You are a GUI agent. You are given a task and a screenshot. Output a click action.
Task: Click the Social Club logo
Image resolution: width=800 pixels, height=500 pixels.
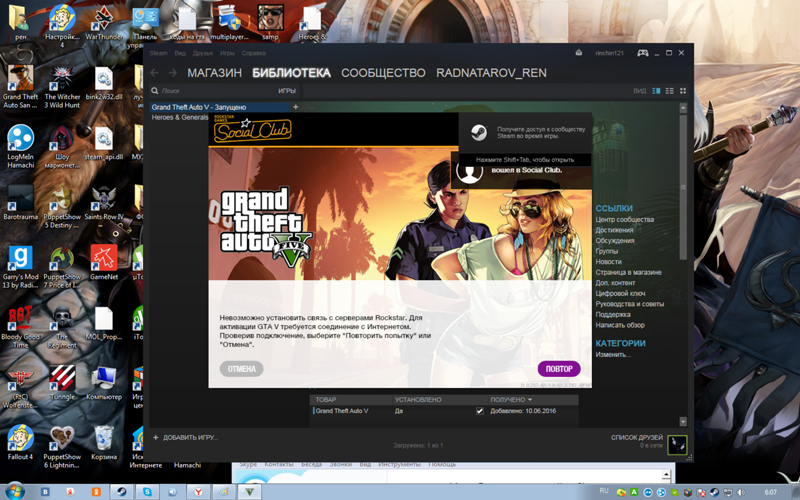252,130
